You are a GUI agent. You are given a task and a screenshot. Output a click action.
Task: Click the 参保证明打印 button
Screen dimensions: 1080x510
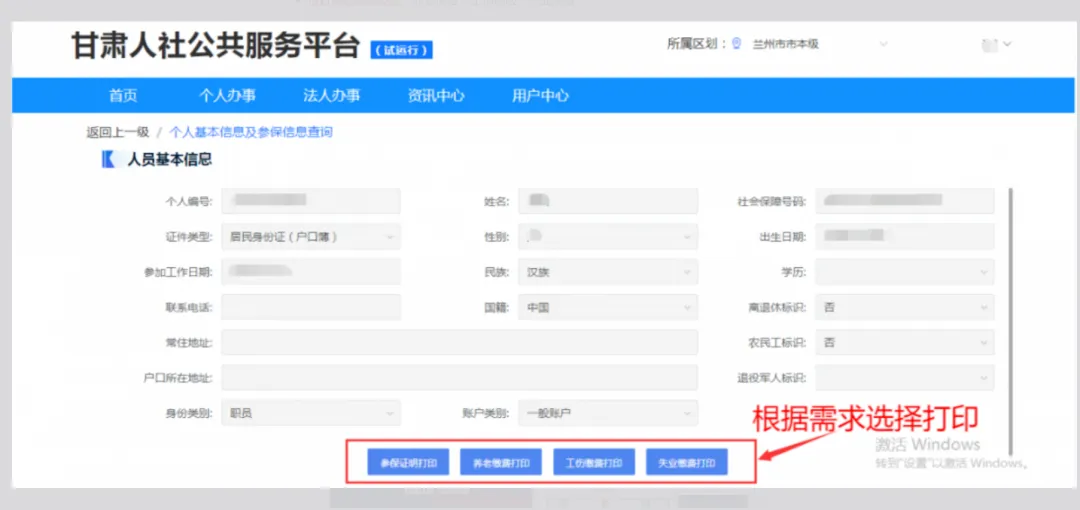coord(409,462)
